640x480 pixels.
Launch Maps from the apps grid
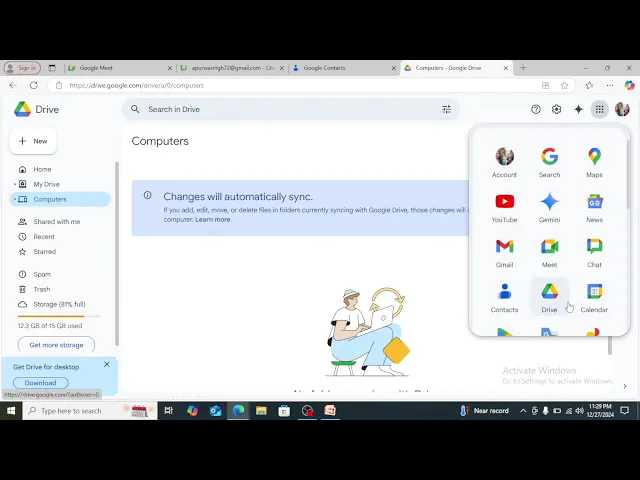[x=594, y=162]
